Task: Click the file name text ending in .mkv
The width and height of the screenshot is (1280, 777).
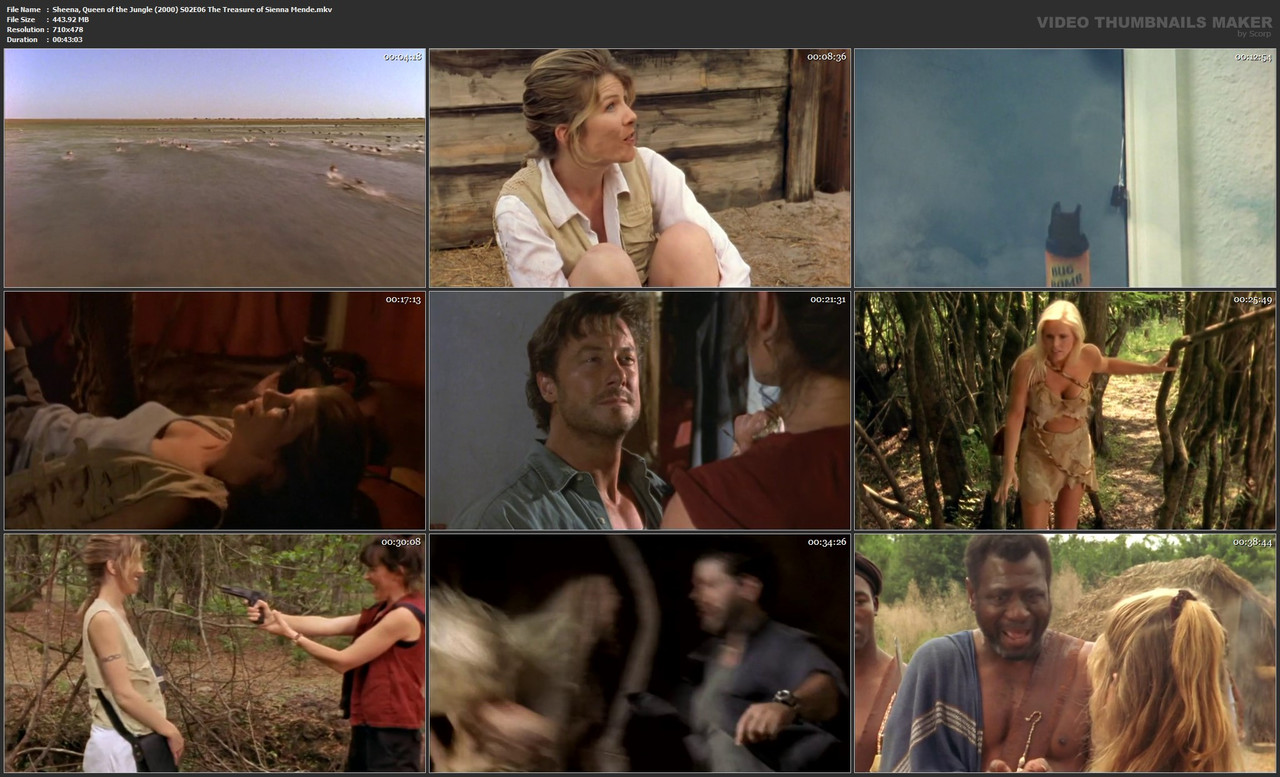Action: [x=192, y=9]
